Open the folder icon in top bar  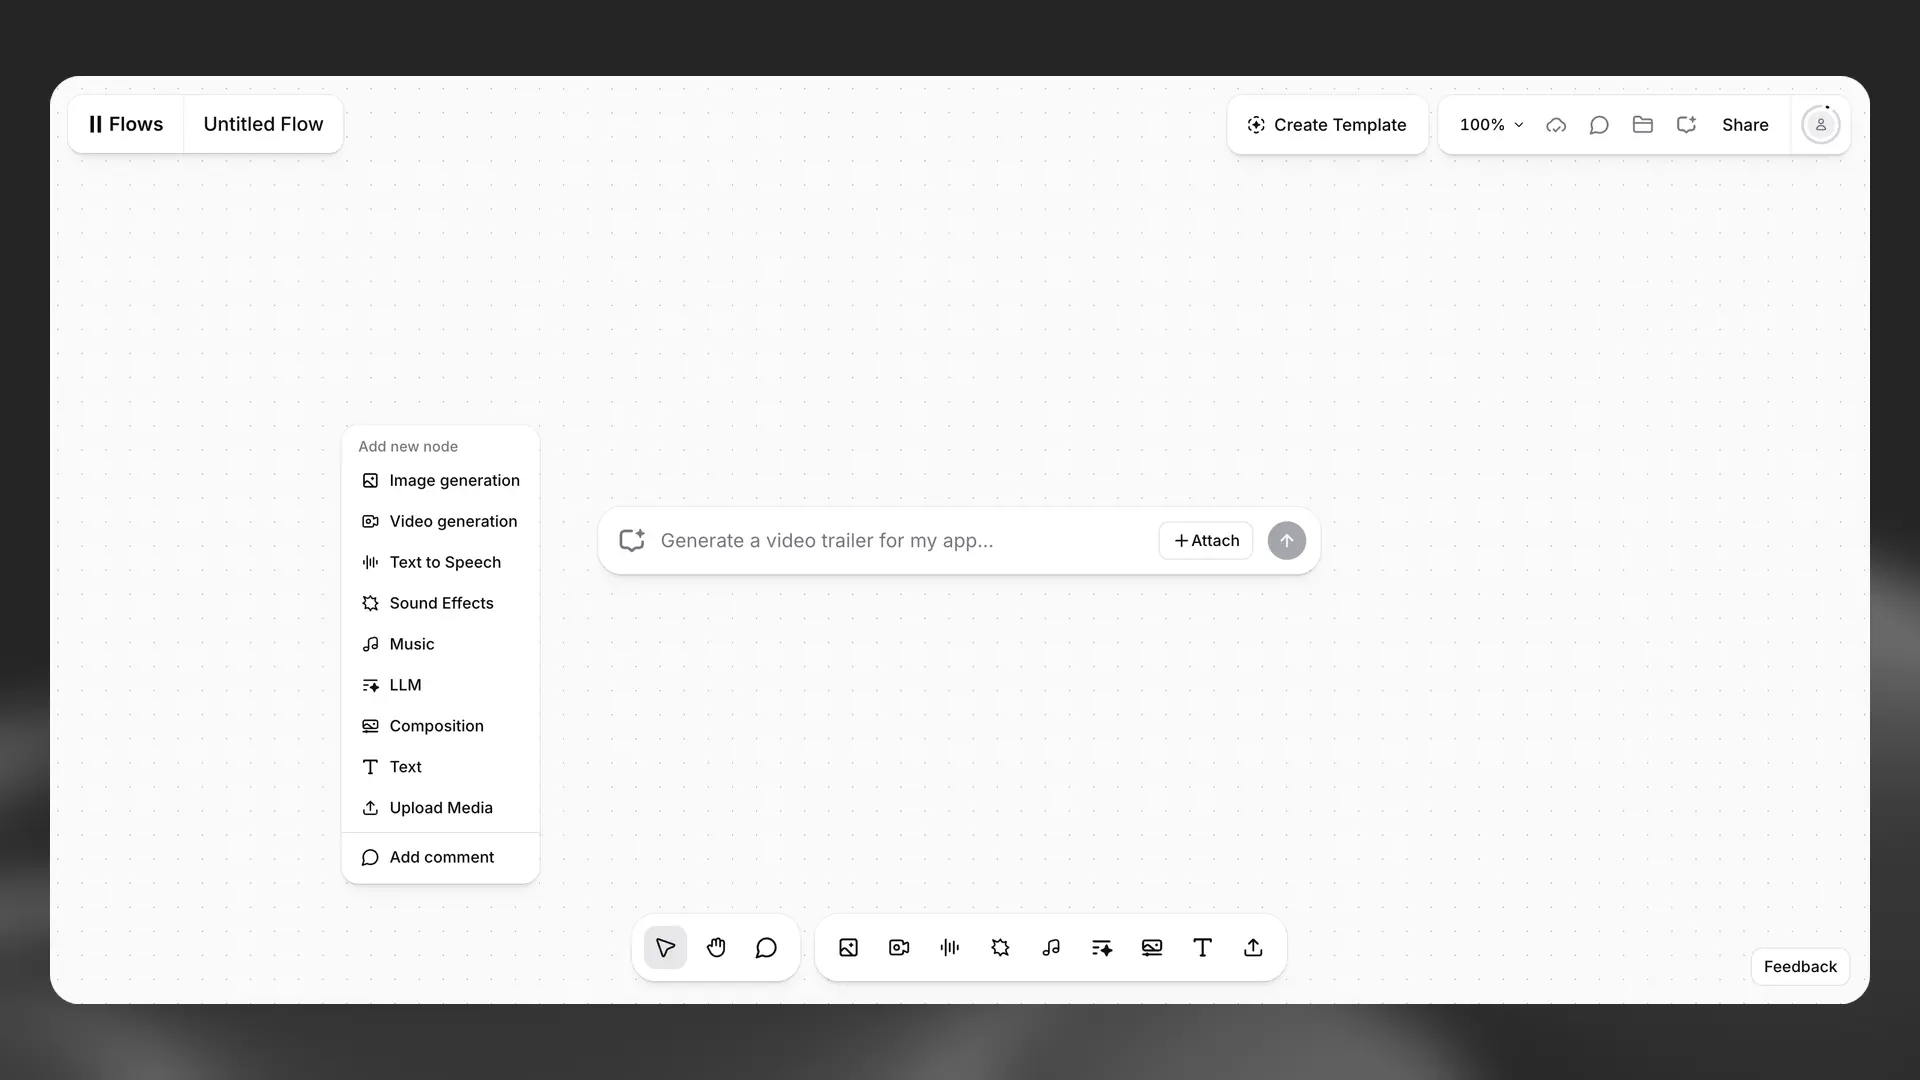(x=1642, y=125)
